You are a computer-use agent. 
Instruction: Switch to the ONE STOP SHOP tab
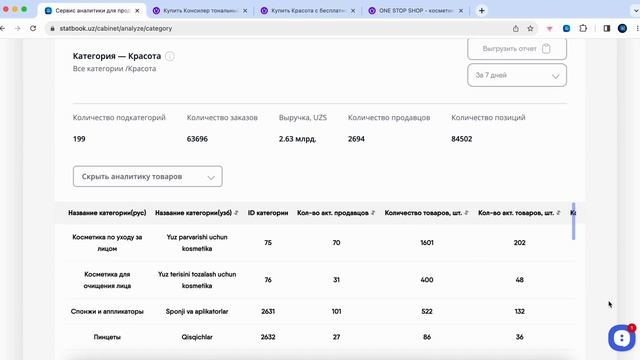coord(416,11)
